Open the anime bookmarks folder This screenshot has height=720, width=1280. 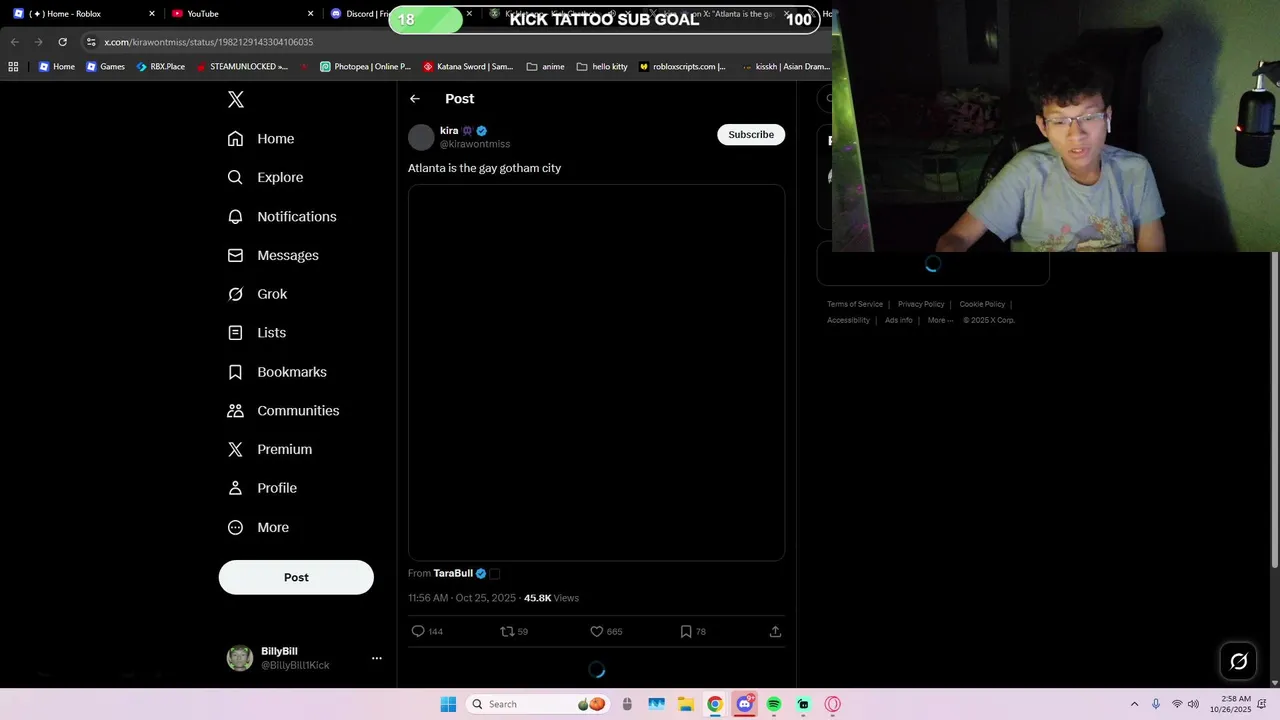546,67
